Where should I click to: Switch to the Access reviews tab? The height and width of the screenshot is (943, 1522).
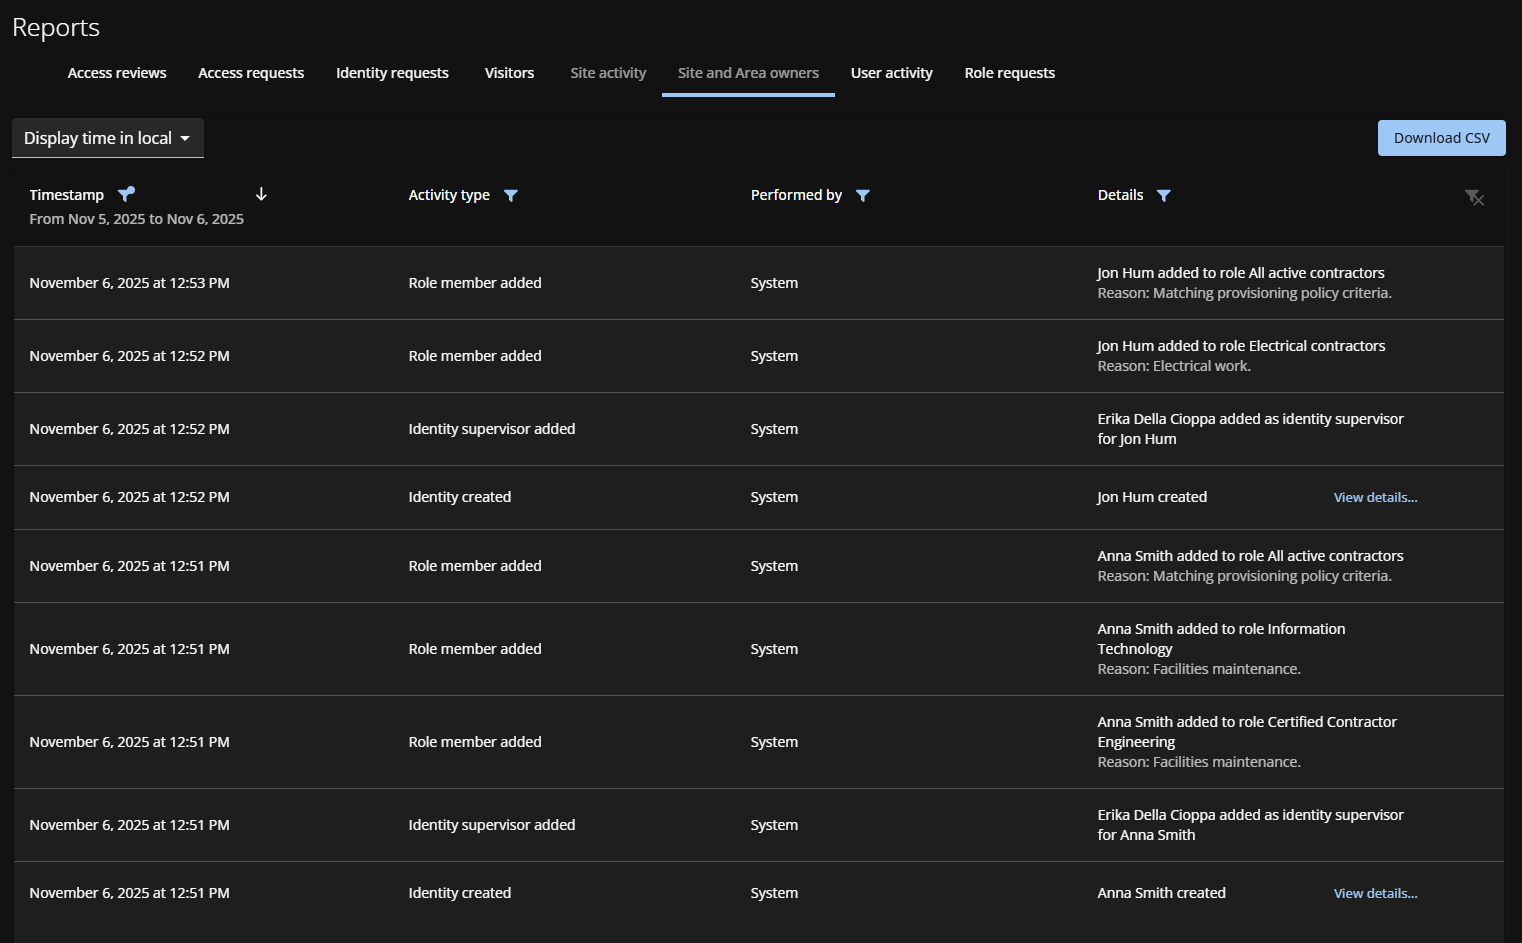pos(117,72)
